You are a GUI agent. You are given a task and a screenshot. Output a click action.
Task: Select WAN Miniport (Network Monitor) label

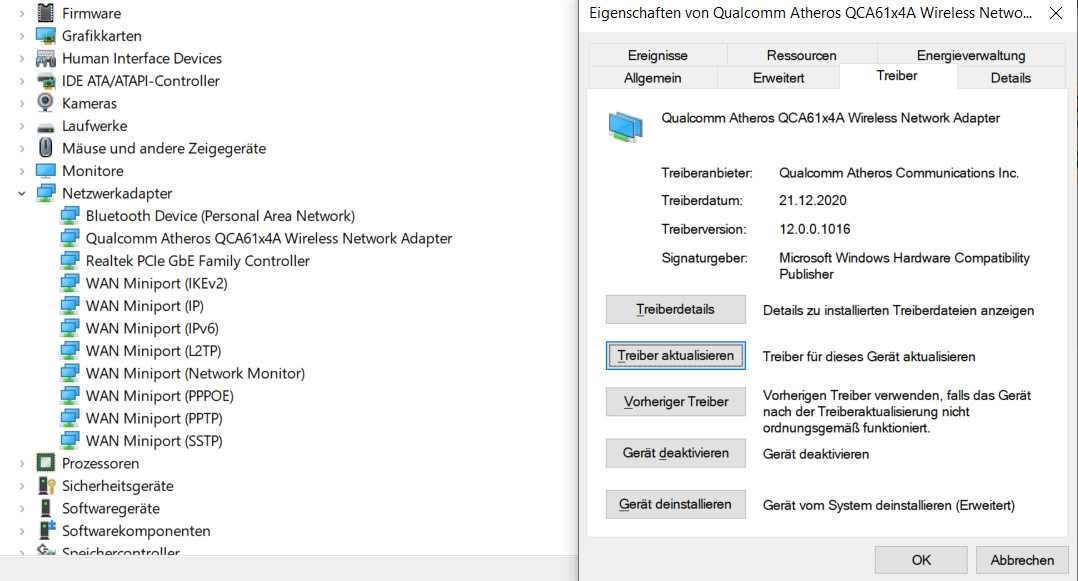195,373
